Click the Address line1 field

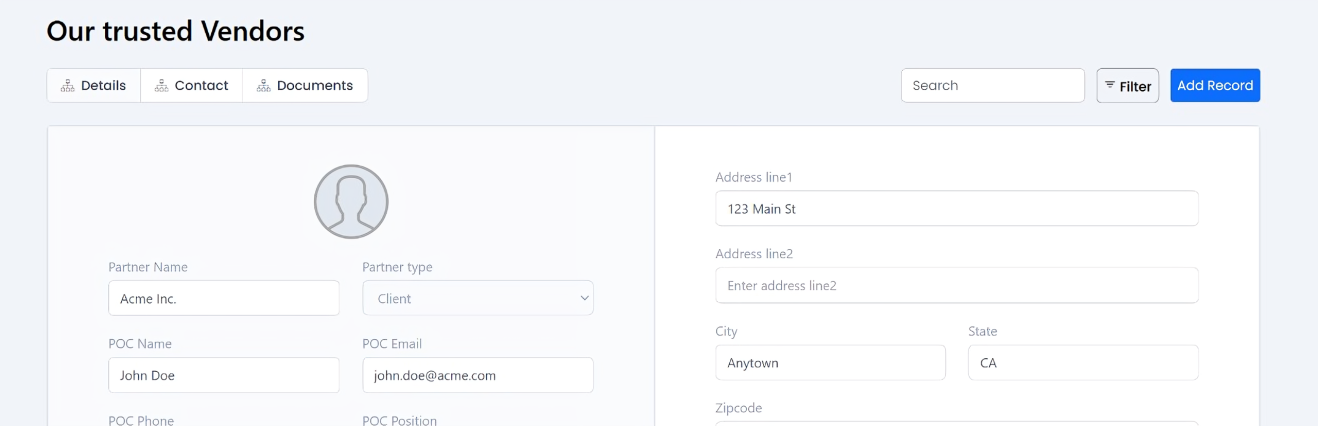956,209
